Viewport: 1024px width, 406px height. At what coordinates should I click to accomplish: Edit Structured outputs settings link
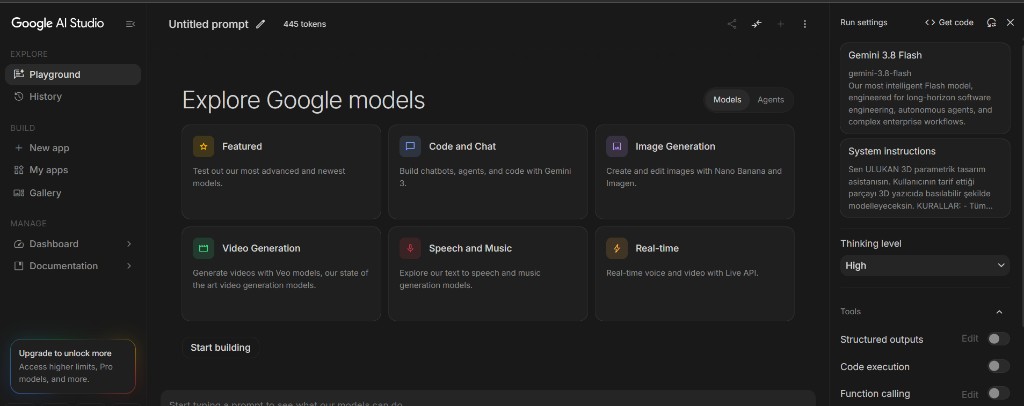970,339
